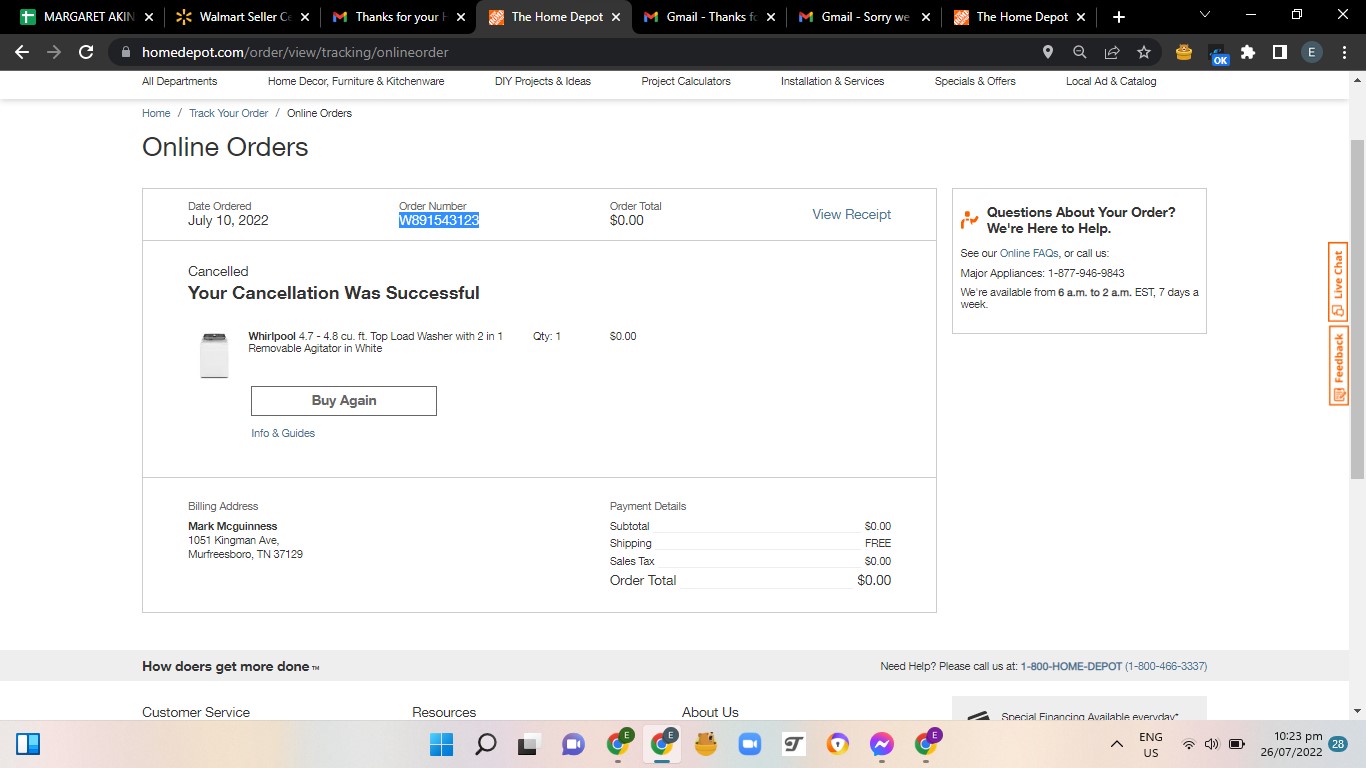Image resolution: width=1366 pixels, height=768 pixels.
Task: Switch to the Walmart Seller Center tab
Action: point(242,17)
